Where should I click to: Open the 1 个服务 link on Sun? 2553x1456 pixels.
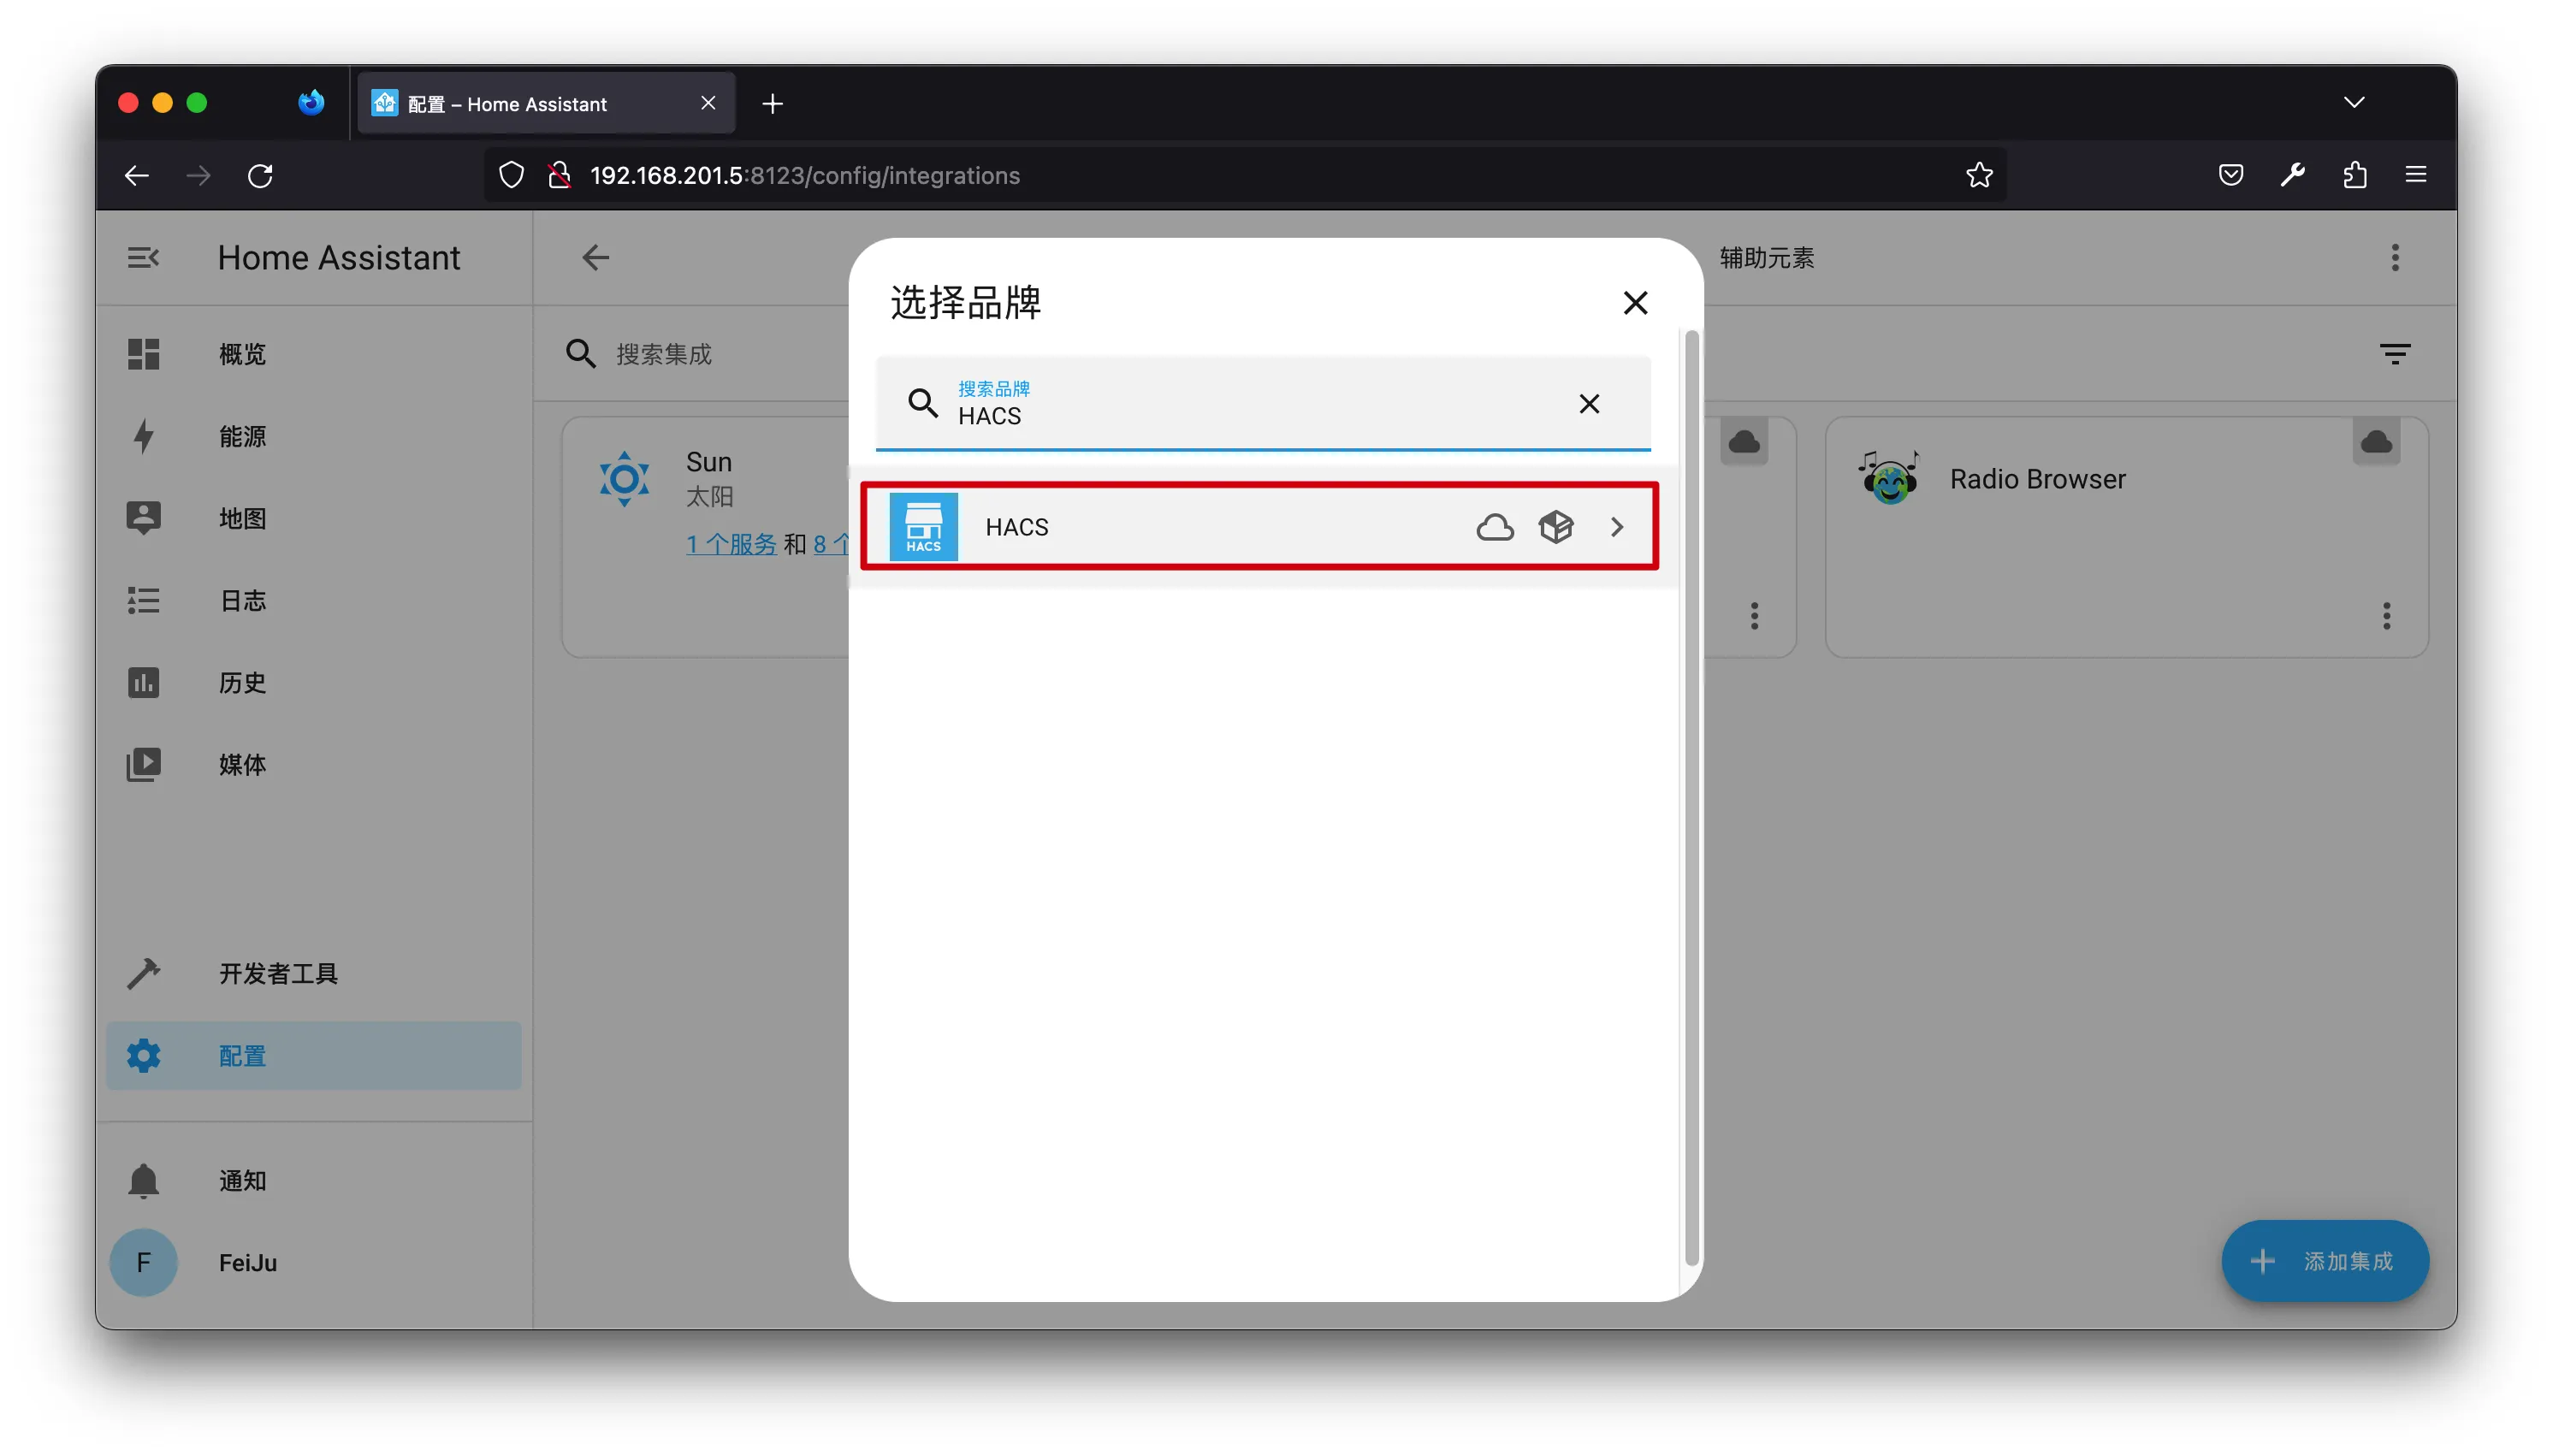pyautogui.click(x=730, y=543)
